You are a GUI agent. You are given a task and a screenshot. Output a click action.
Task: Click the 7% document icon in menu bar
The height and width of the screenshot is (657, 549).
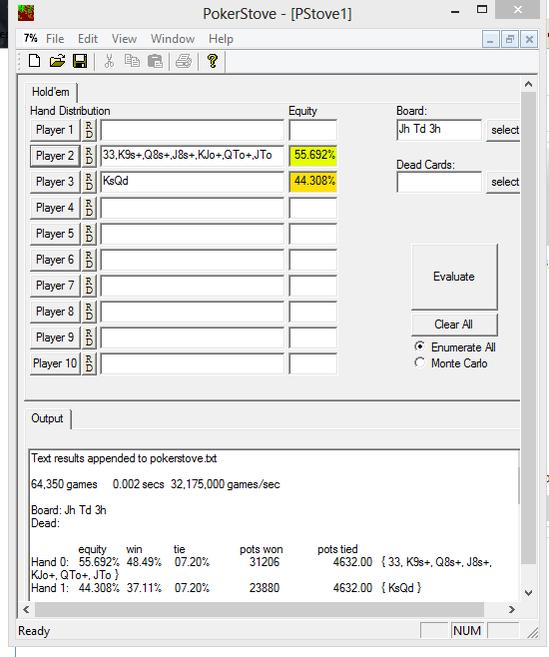pos(30,39)
